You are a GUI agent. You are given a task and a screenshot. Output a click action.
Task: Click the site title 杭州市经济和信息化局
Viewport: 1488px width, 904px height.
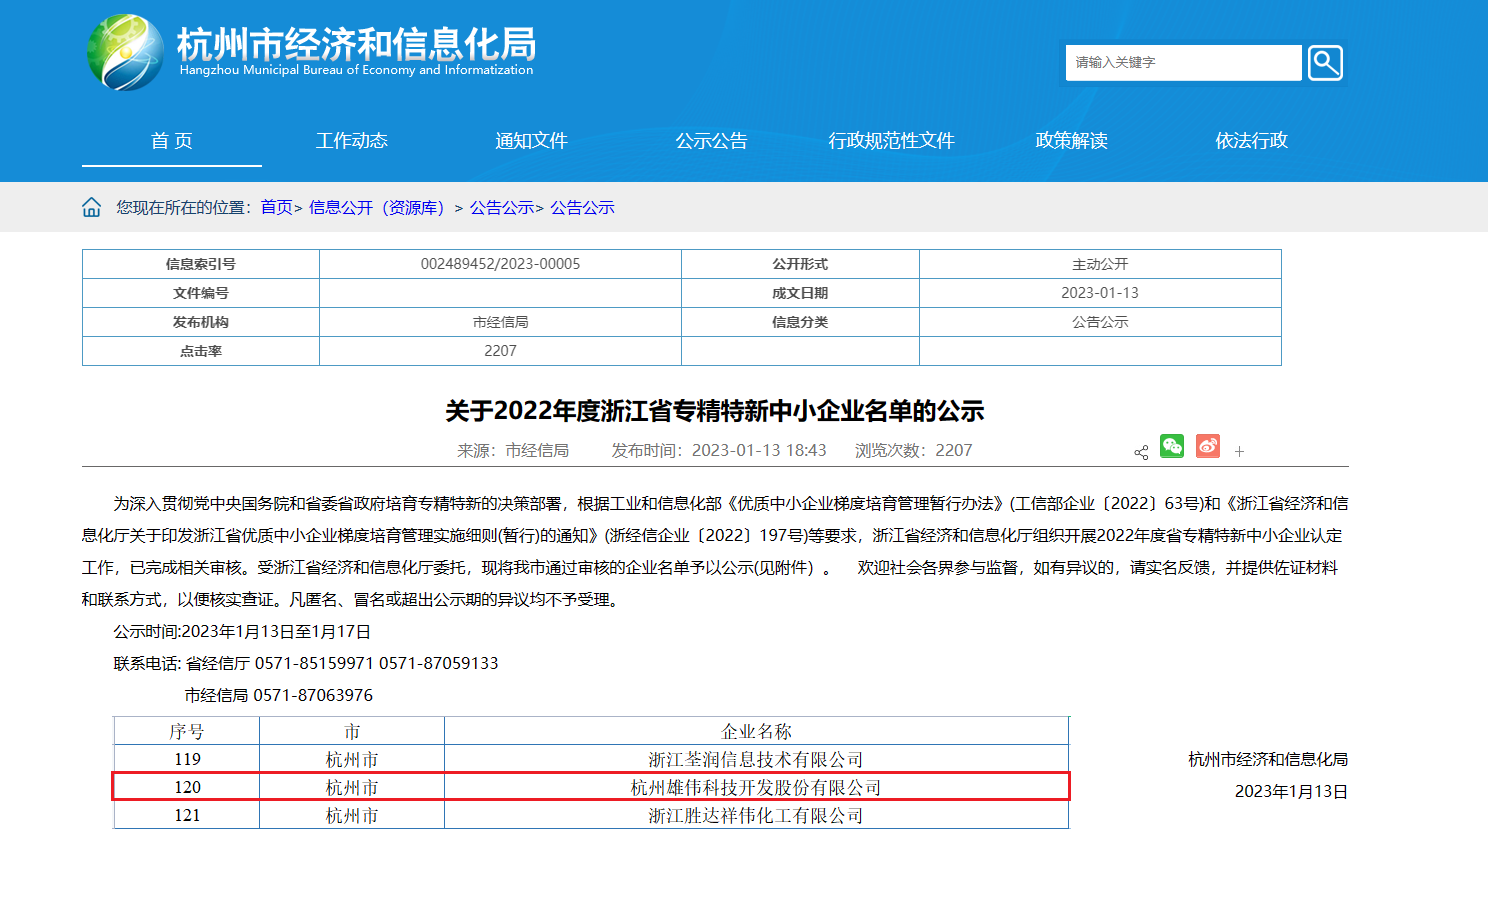coord(356,44)
